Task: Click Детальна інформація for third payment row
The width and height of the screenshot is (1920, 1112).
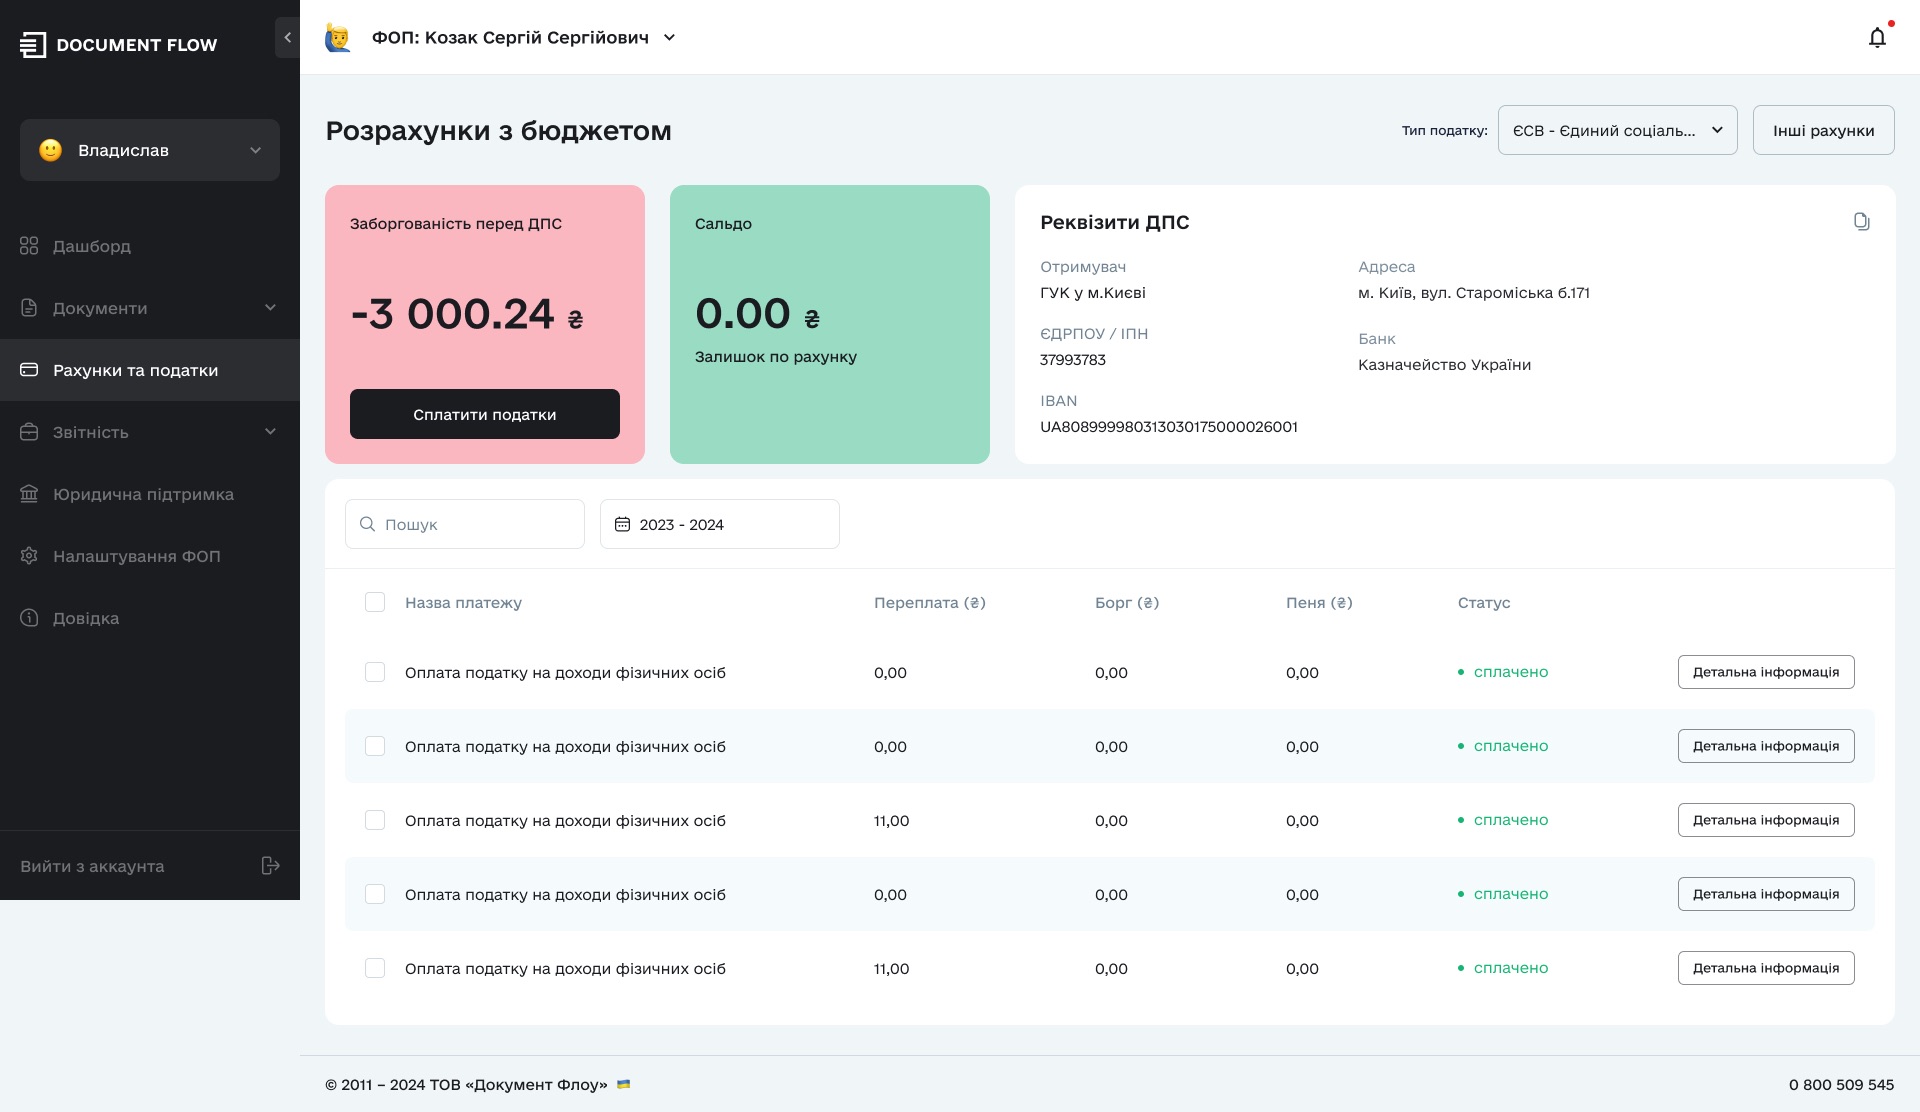Action: [x=1765, y=819]
